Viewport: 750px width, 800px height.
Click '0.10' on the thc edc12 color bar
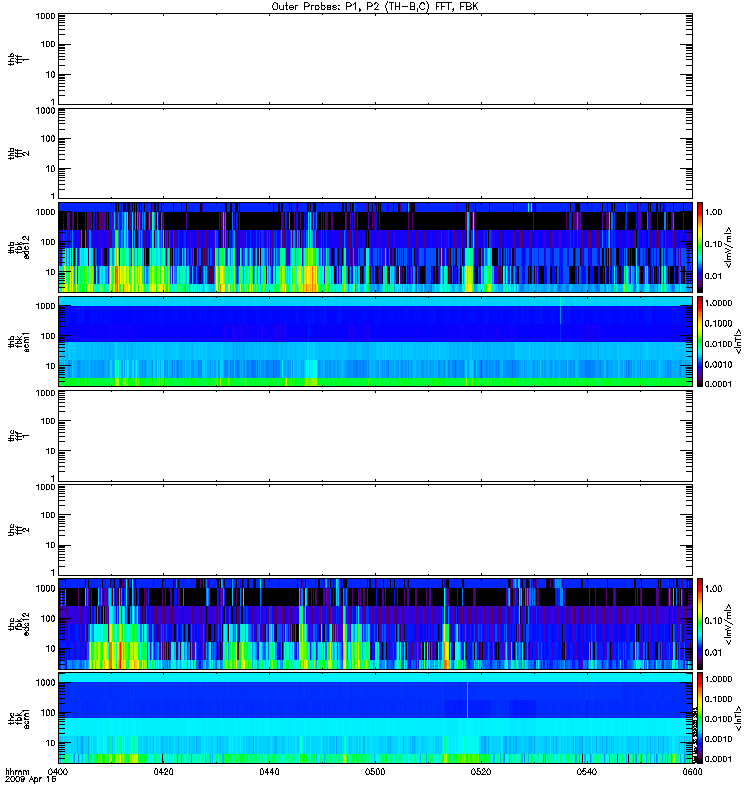[x=713, y=620]
